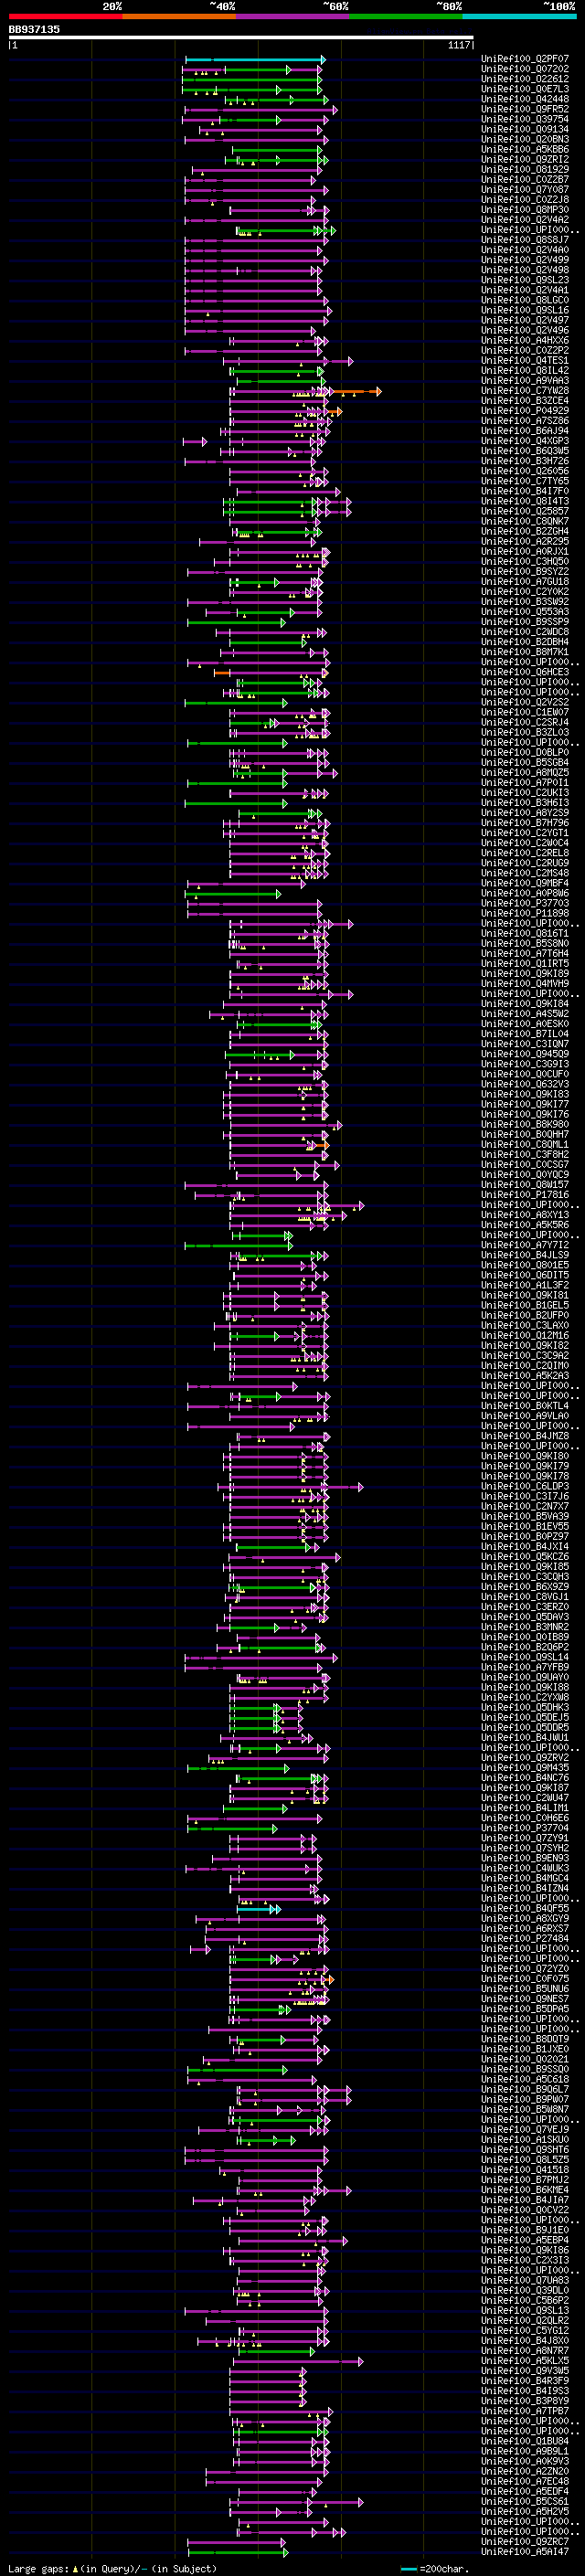Open hit UniRef100_A5AI47
585x2576 pixels.
click(525, 2551)
